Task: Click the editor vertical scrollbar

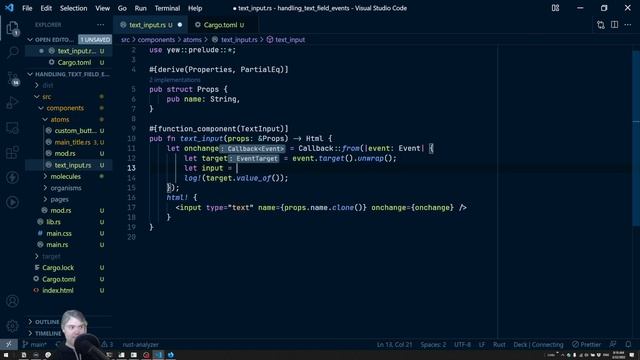Action: 636,139
